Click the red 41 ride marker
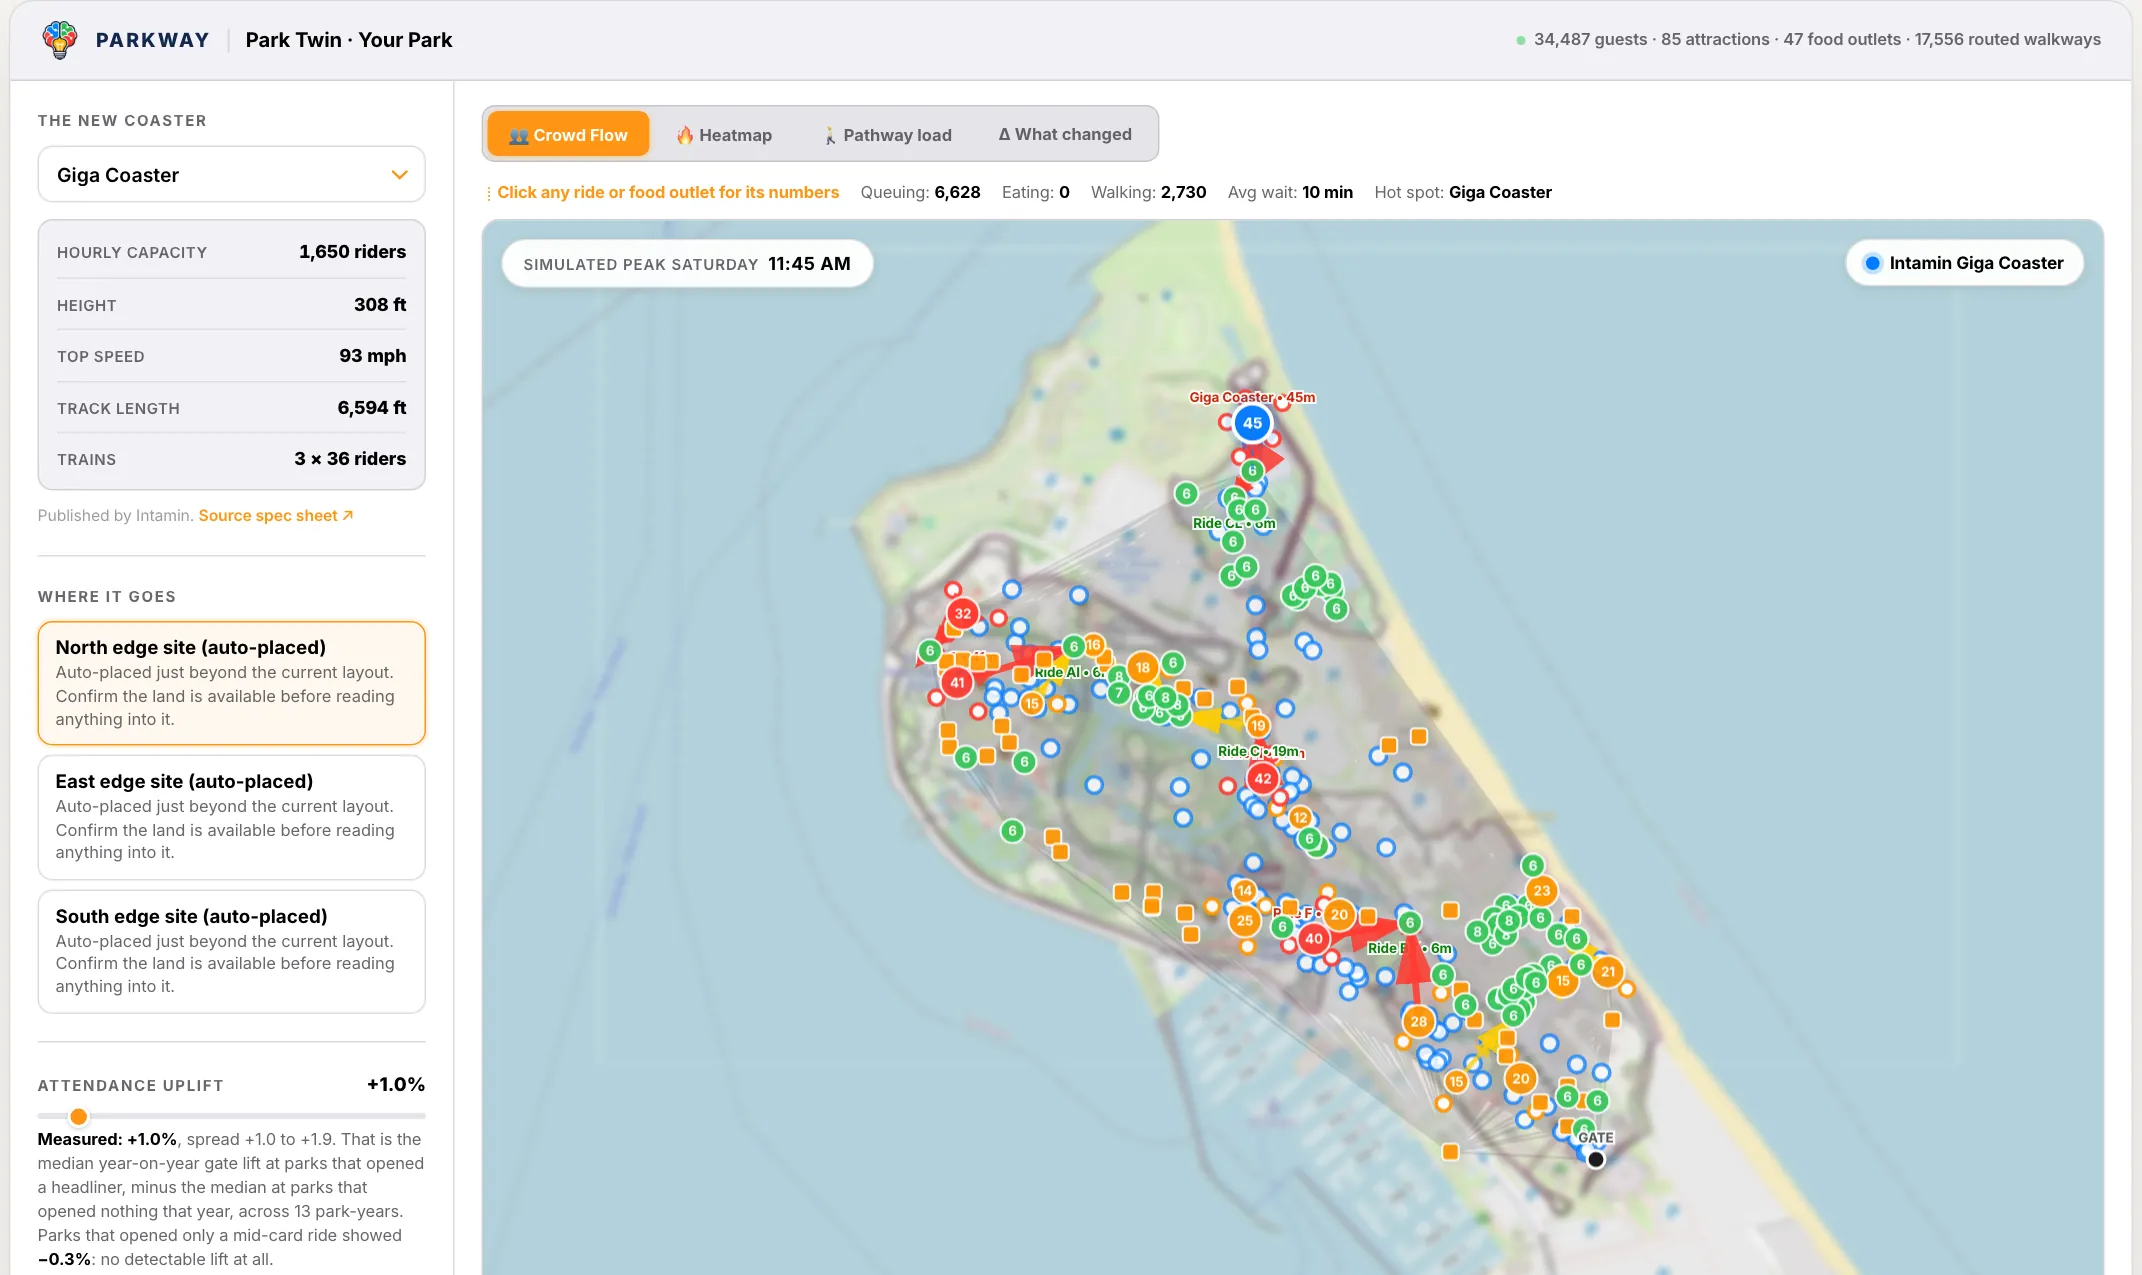The image size is (2142, 1275). [957, 683]
